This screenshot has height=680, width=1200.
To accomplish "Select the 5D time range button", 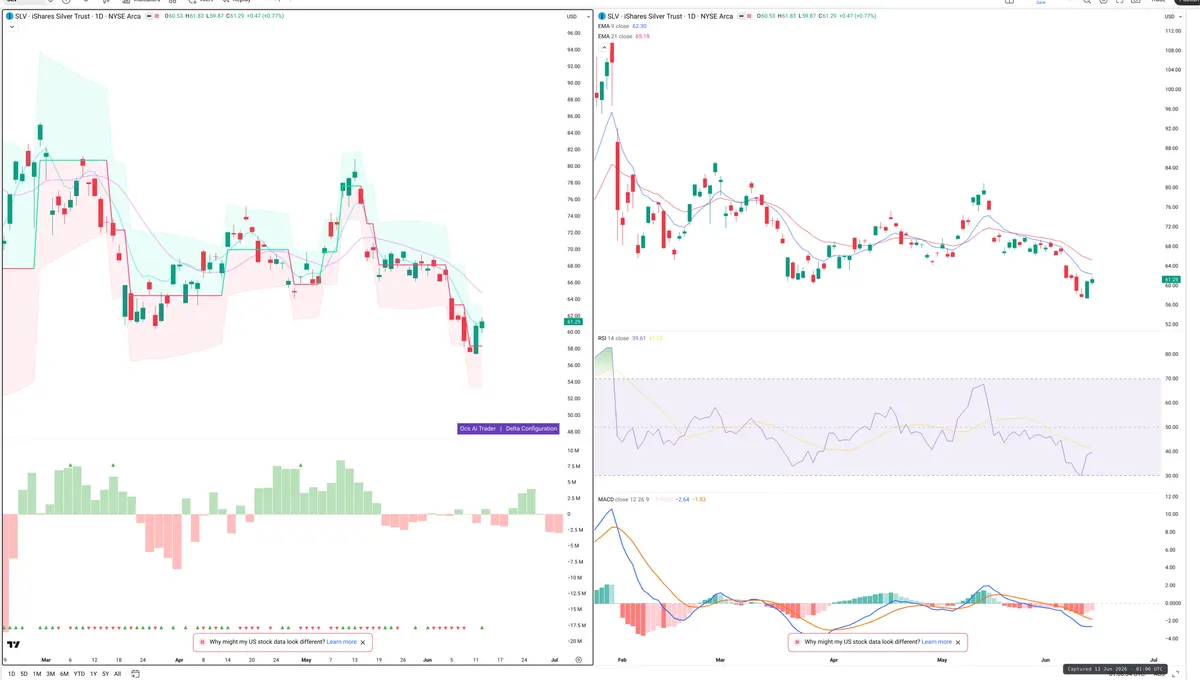I will pos(23,674).
